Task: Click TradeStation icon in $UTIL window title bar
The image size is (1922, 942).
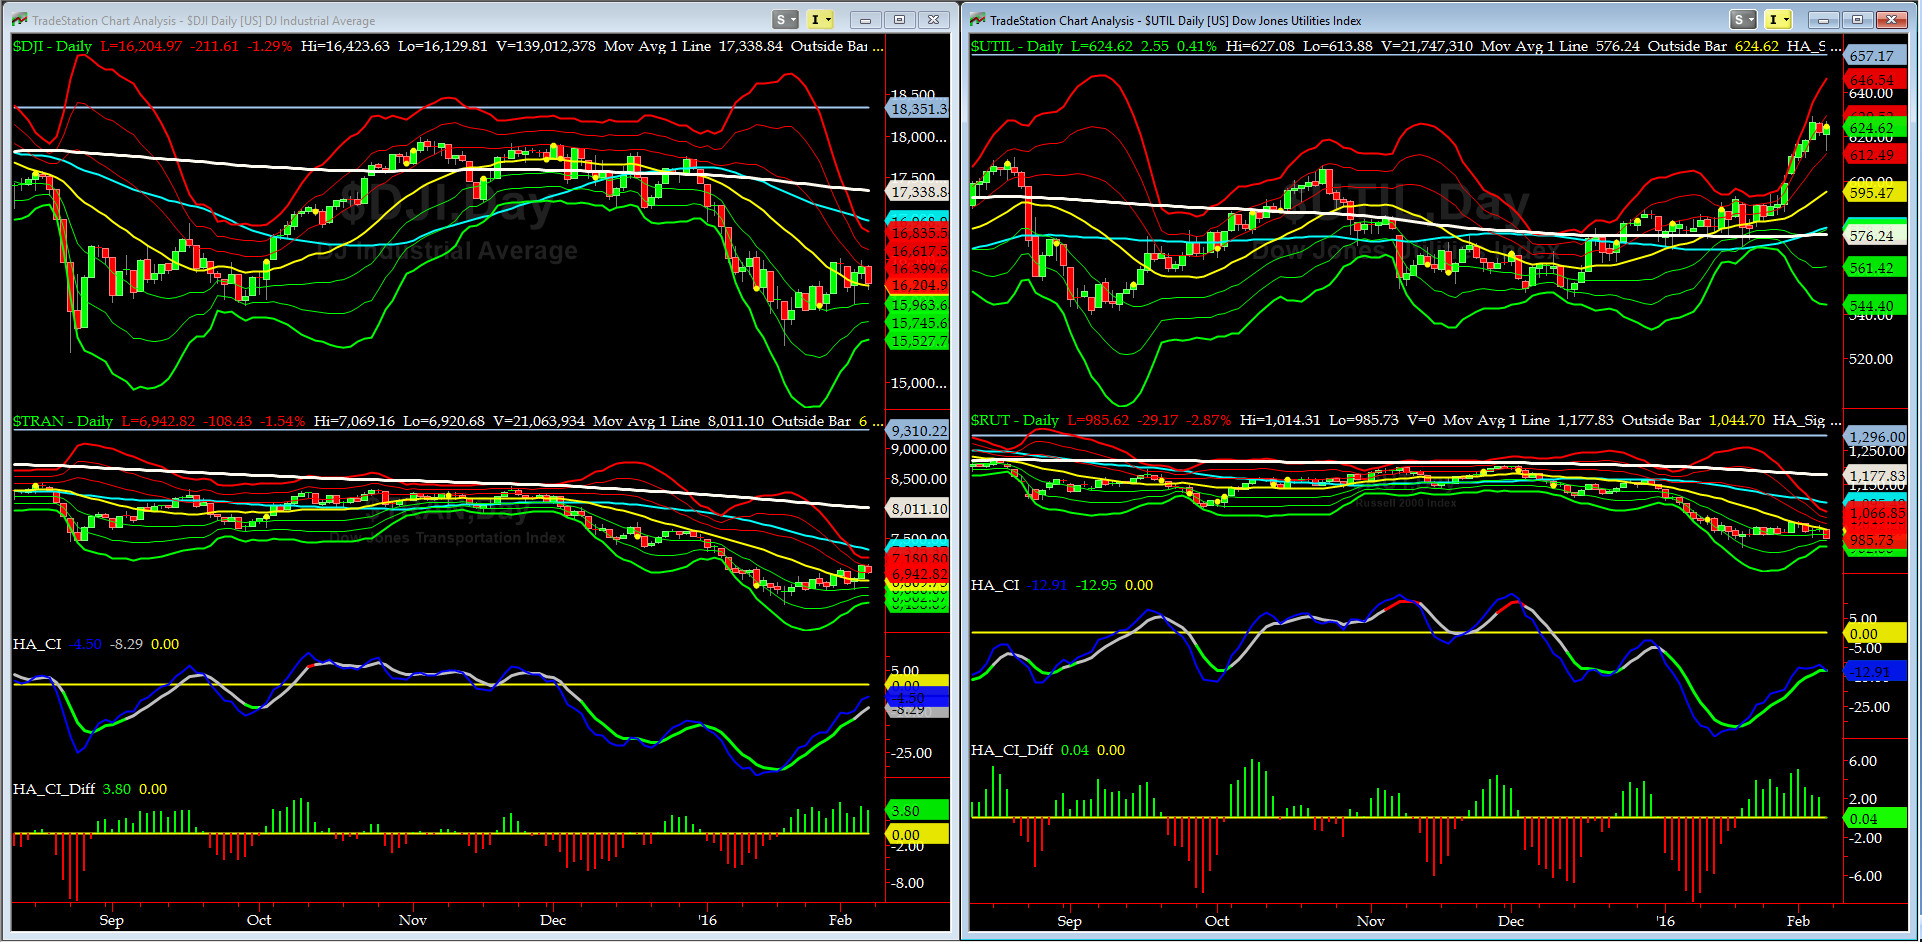Action: pos(978,20)
